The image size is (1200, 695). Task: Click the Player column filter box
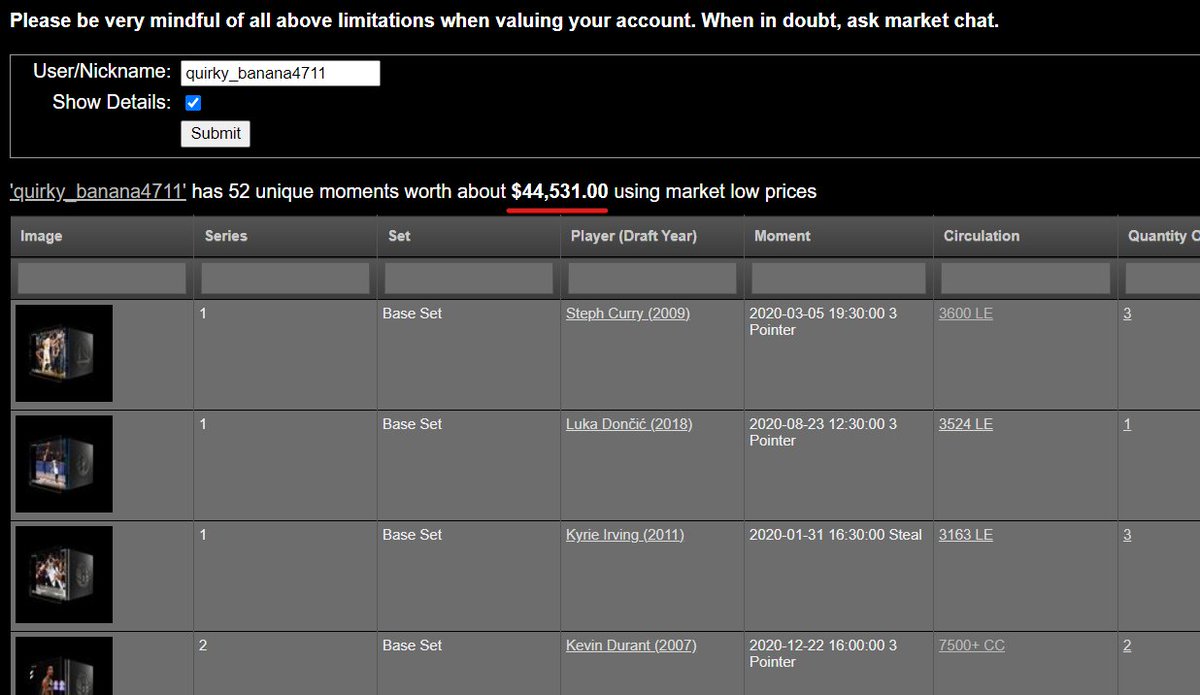[x=651, y=278]
